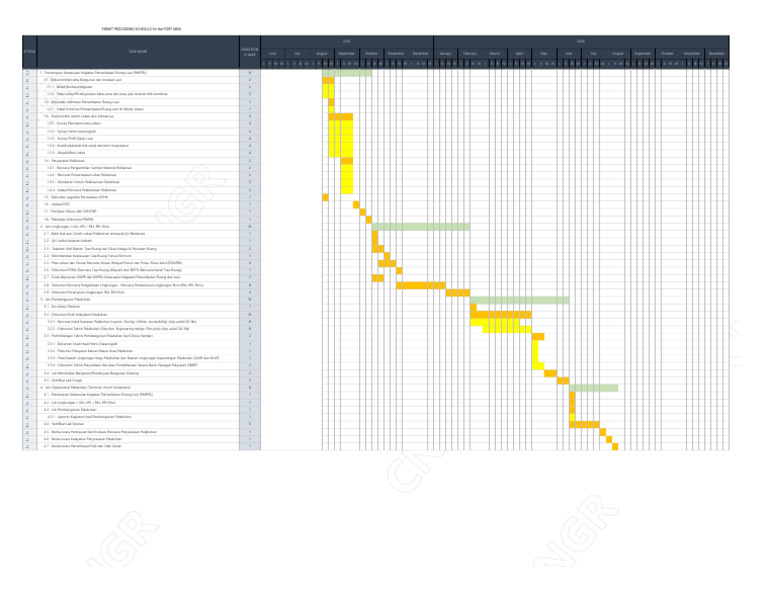Click the DURATION in week column header
The height and width of the screenshot is (594, 768).
click(250, 51)
